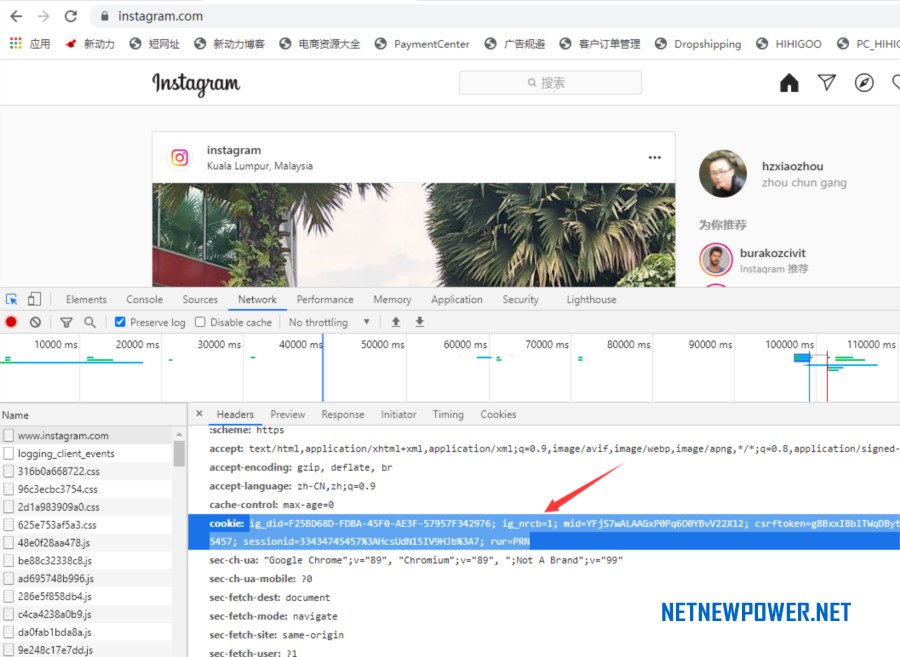Click hzxiaozhou profile picture
Viewport: 900px width, 657px height.
tap(723, 173)
